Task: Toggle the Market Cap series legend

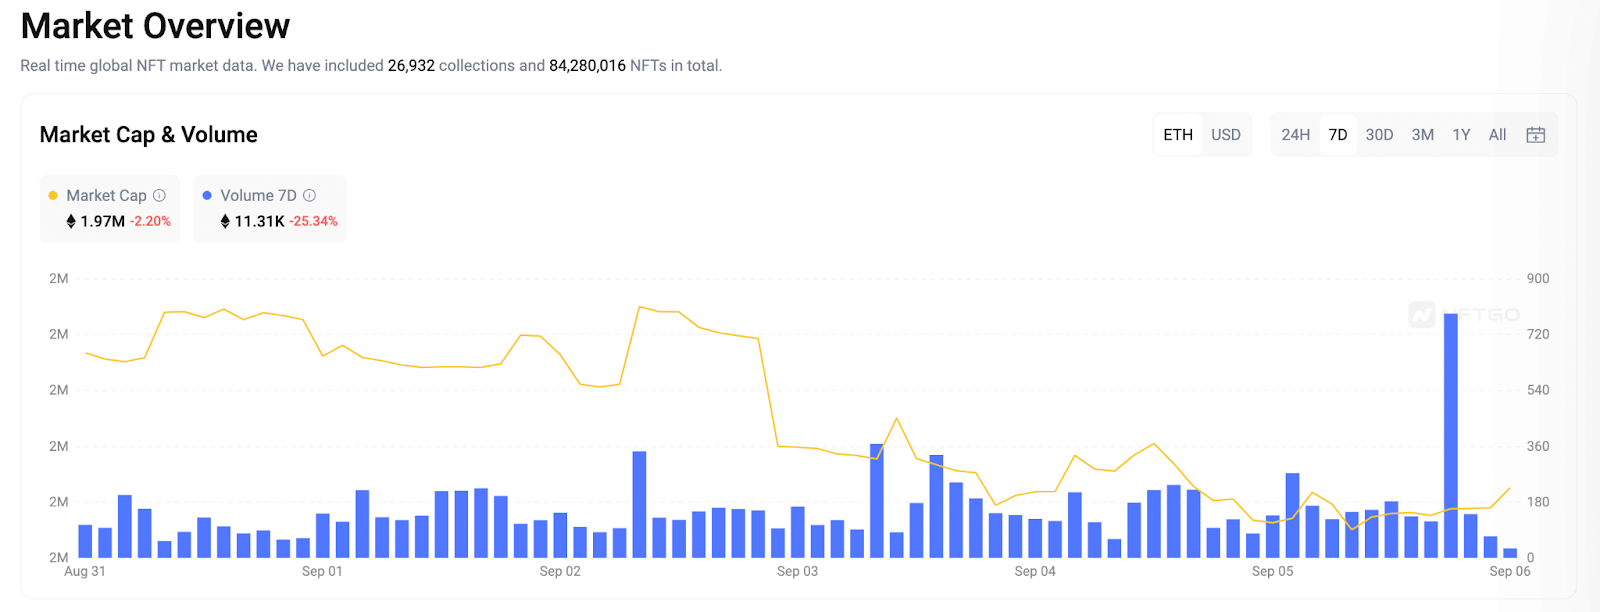Action: click(106, 195)
